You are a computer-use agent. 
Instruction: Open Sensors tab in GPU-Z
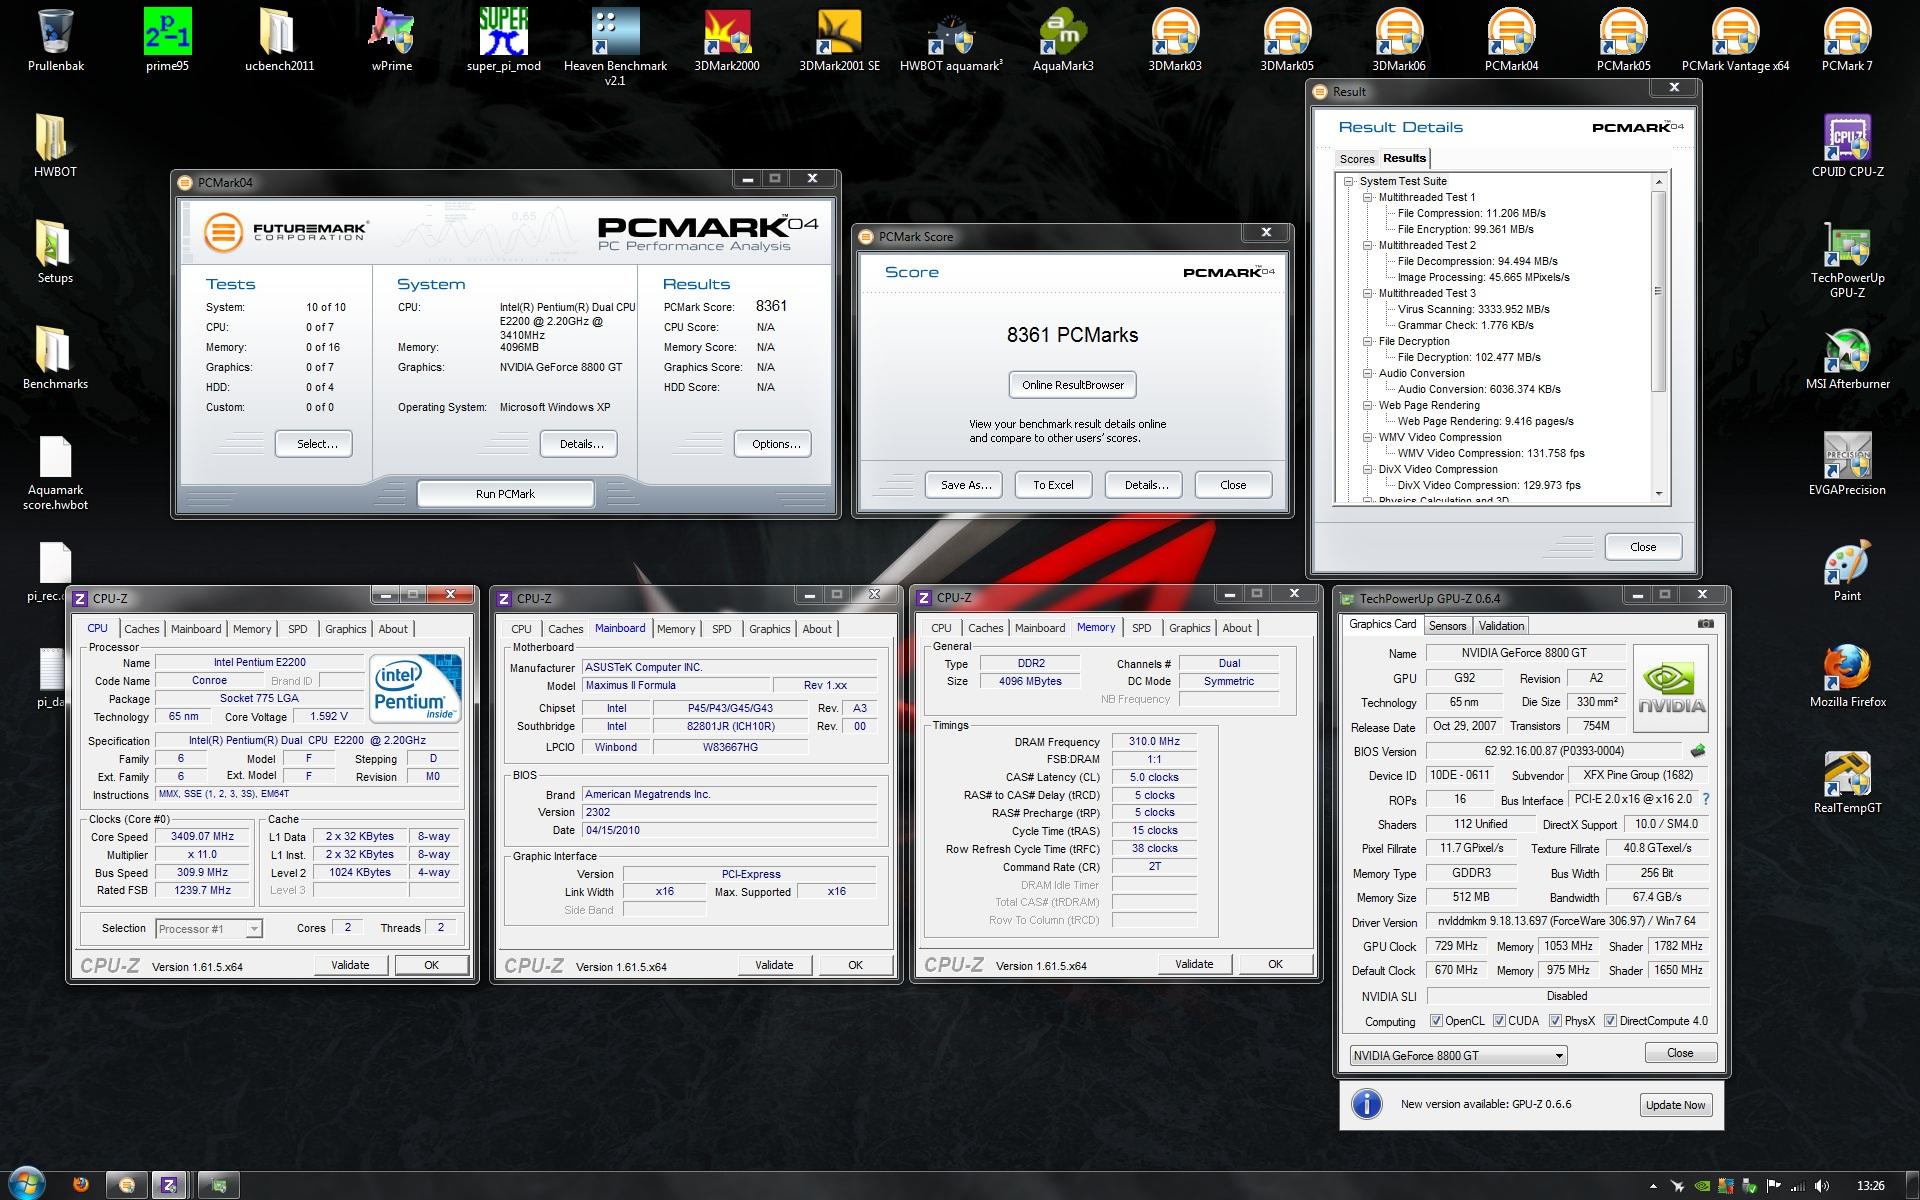coord(1447,626)
